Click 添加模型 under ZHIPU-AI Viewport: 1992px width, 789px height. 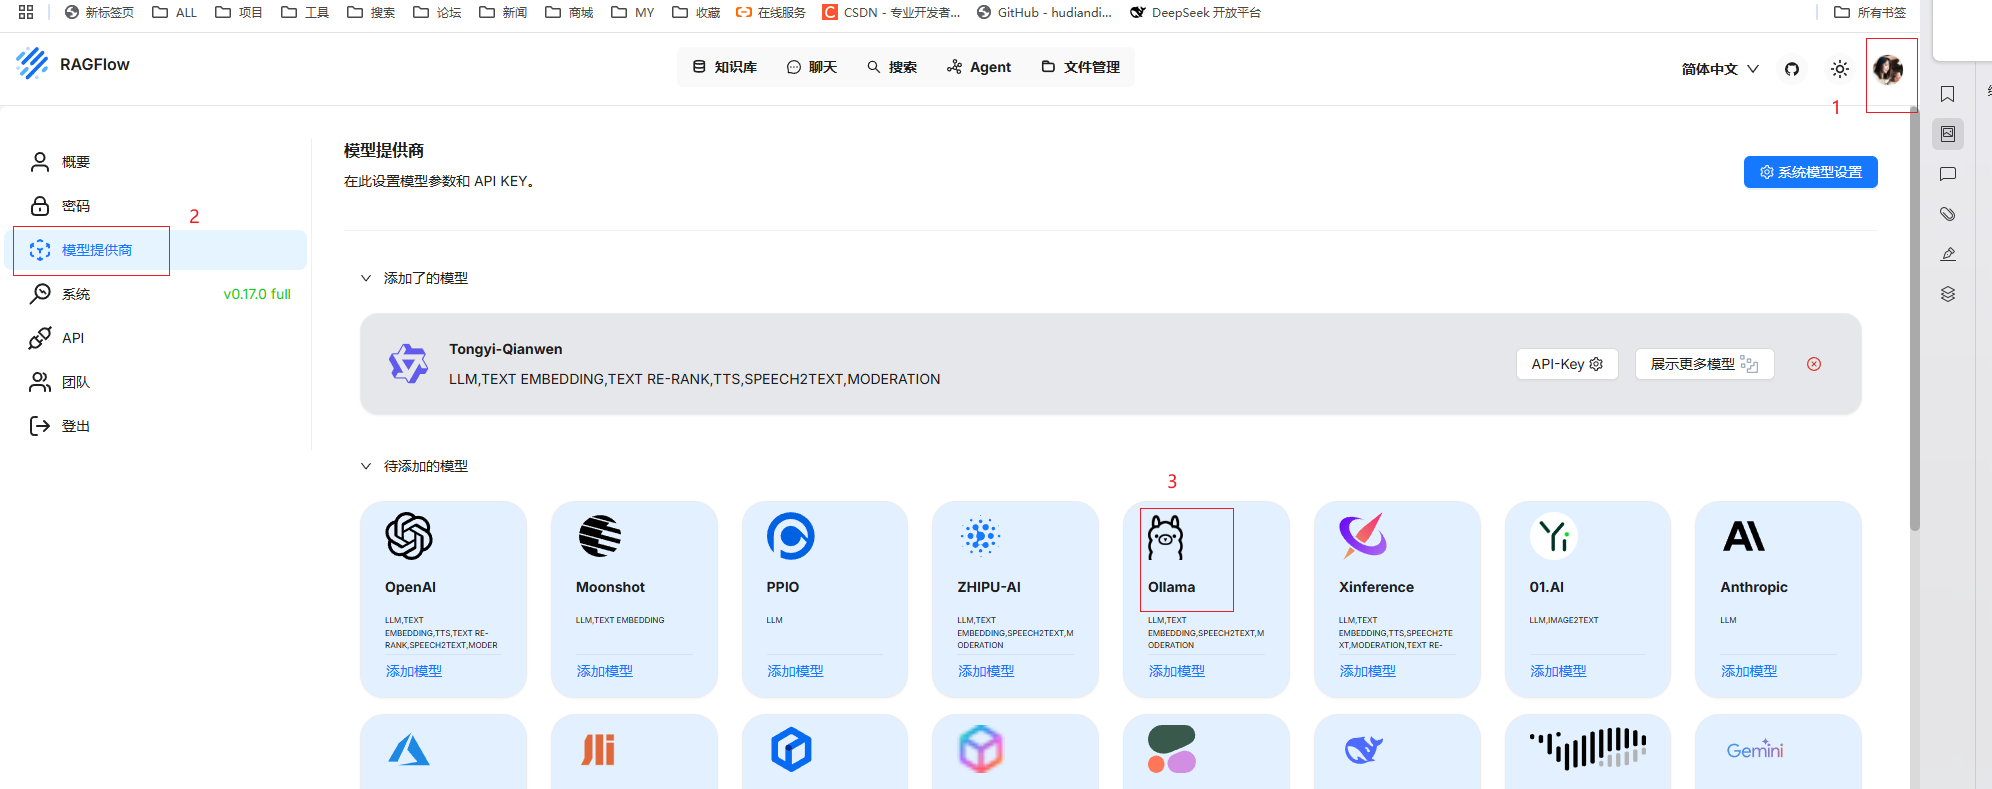tap(986, 671)
